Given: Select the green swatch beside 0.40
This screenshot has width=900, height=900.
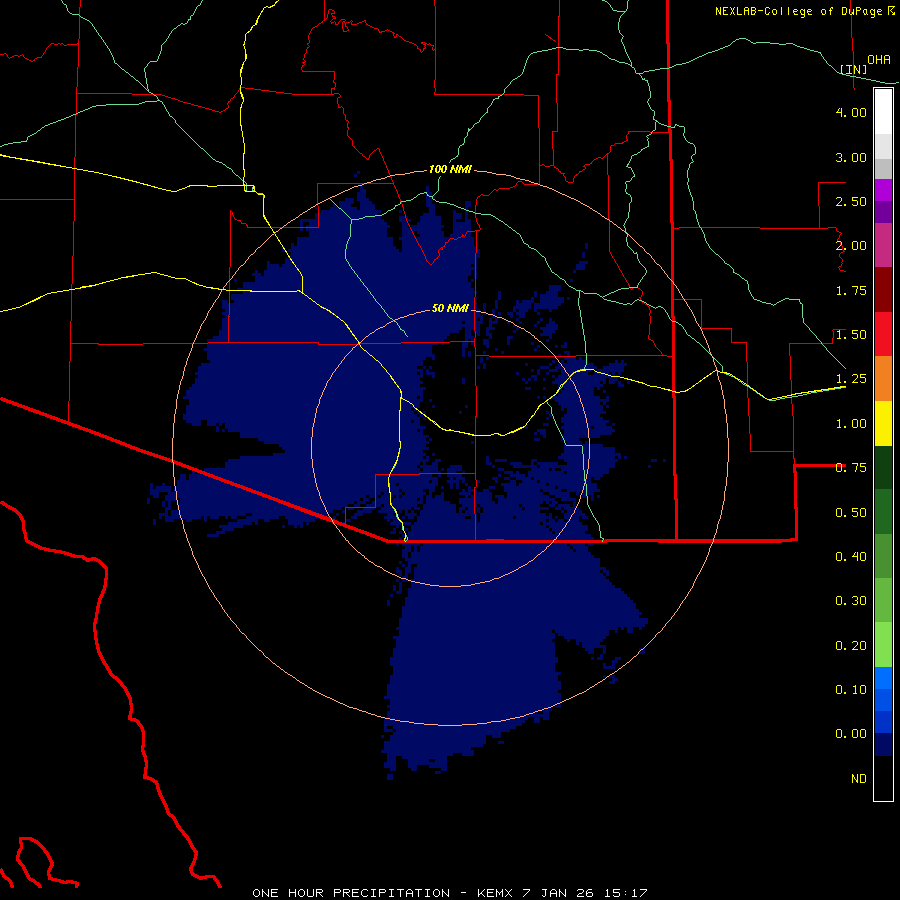Looking at the screenshot, I should (x=883, y=556).
